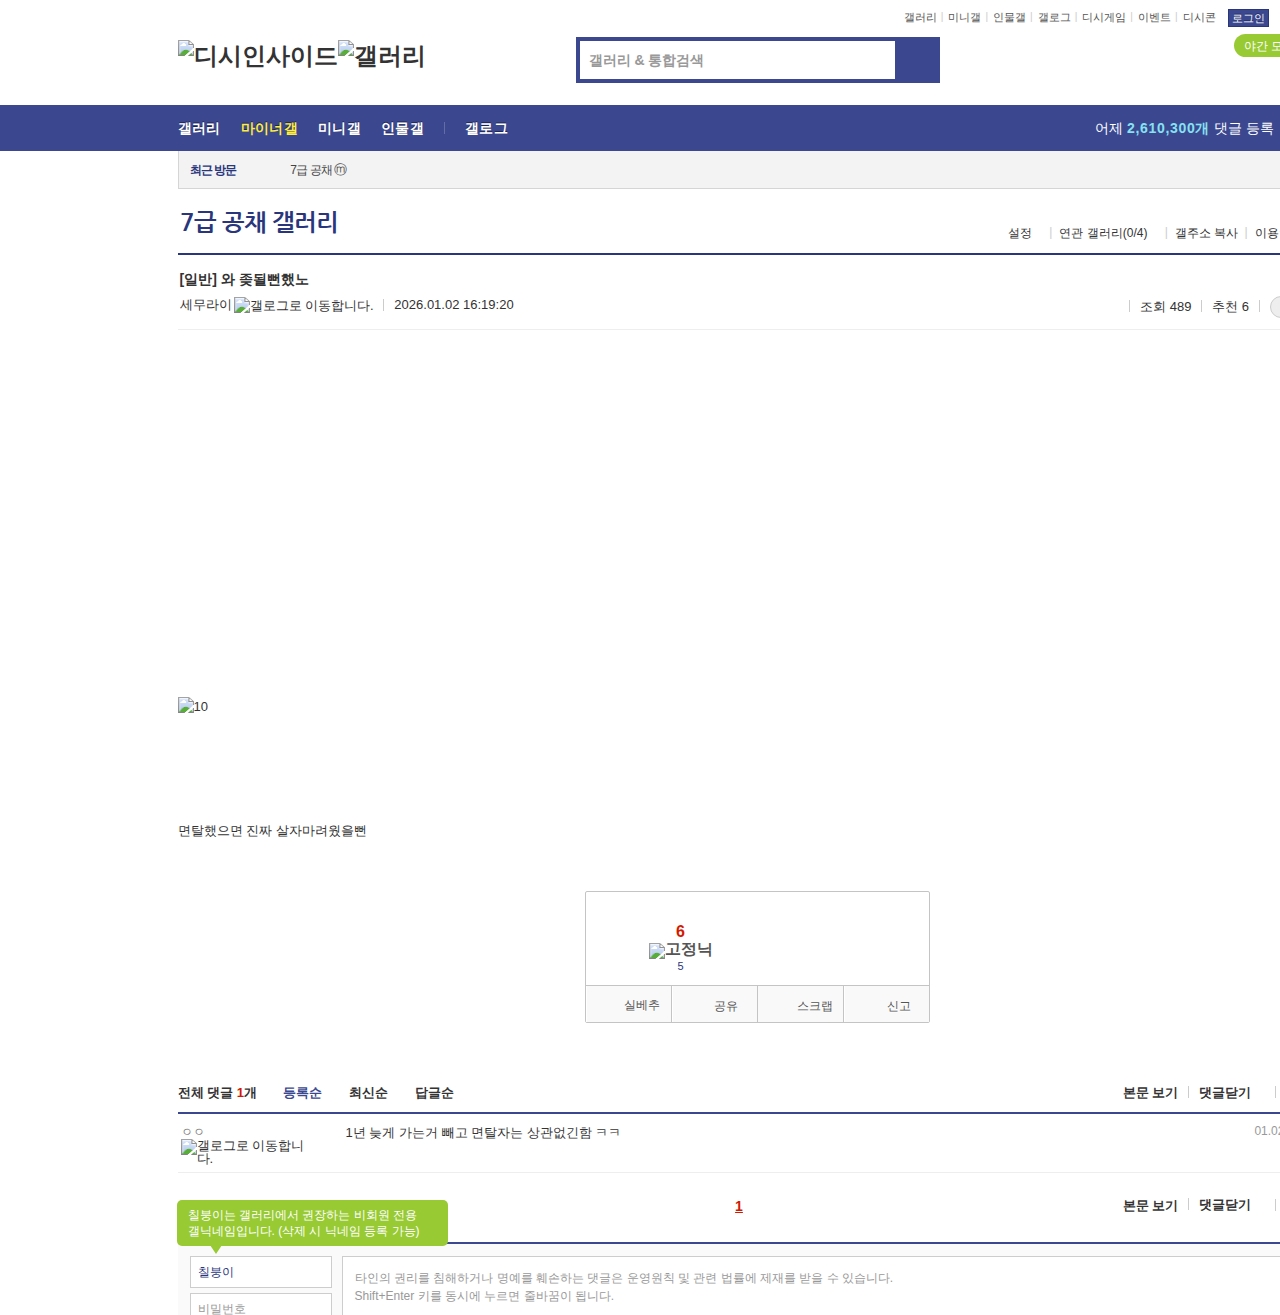This screenshot has height=1315, width=1280.
Task: Open 인물갤 in the blue navigation bar
Action: [x=402, y=129]
